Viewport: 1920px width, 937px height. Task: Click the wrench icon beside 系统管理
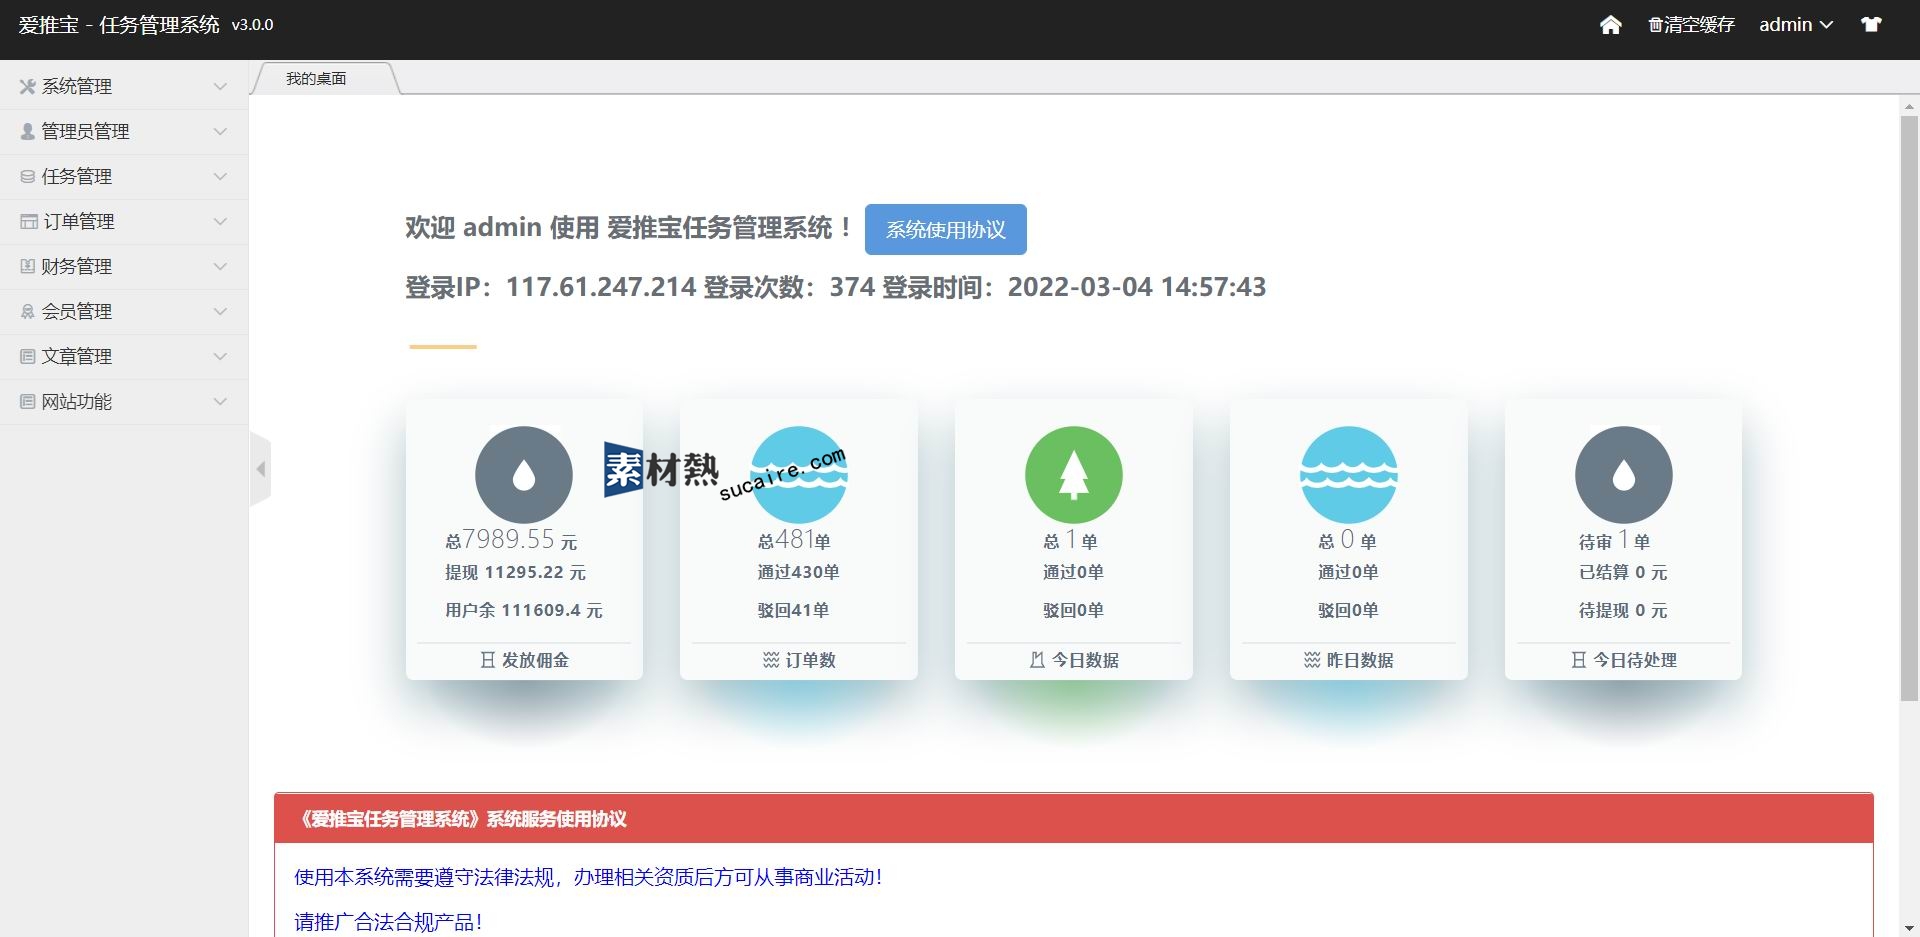pyautogui.click(x=28, y=87)
